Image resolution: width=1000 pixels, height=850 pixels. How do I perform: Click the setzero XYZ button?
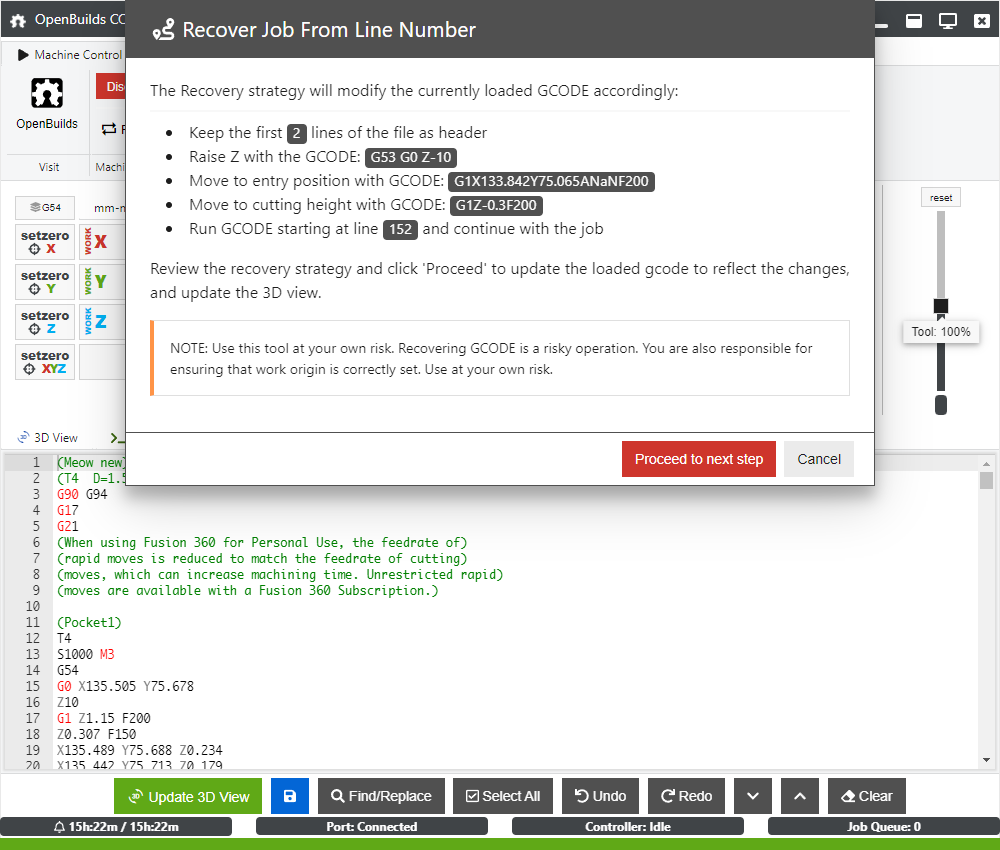[x=45, y=362]
